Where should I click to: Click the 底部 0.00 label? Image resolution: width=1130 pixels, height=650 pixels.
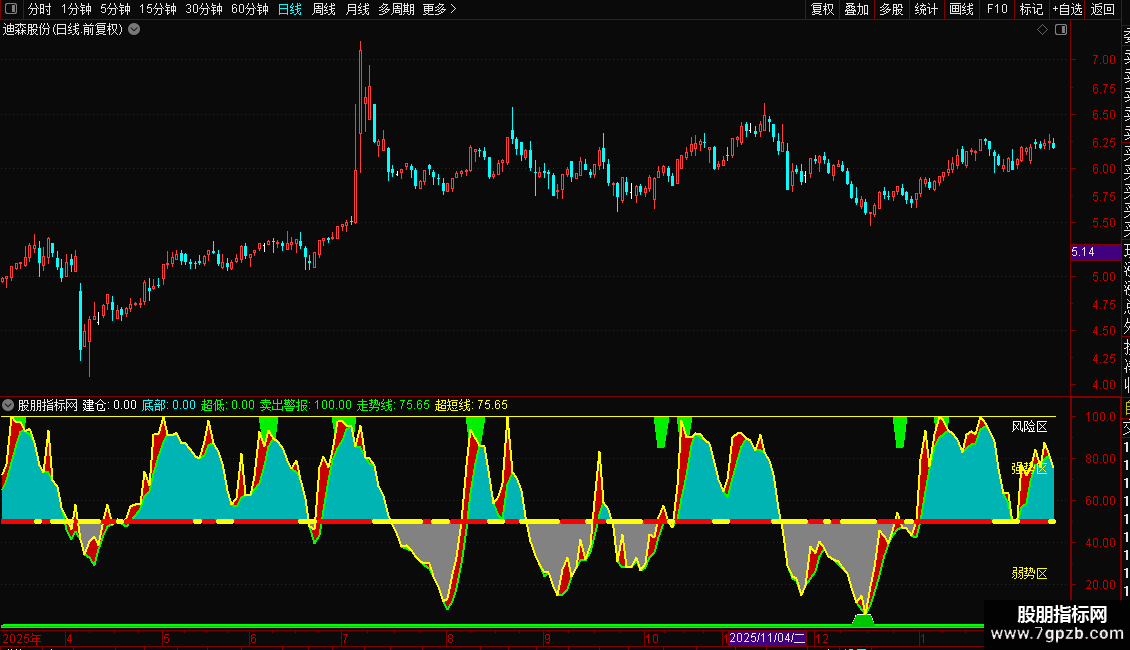(169, 405)
